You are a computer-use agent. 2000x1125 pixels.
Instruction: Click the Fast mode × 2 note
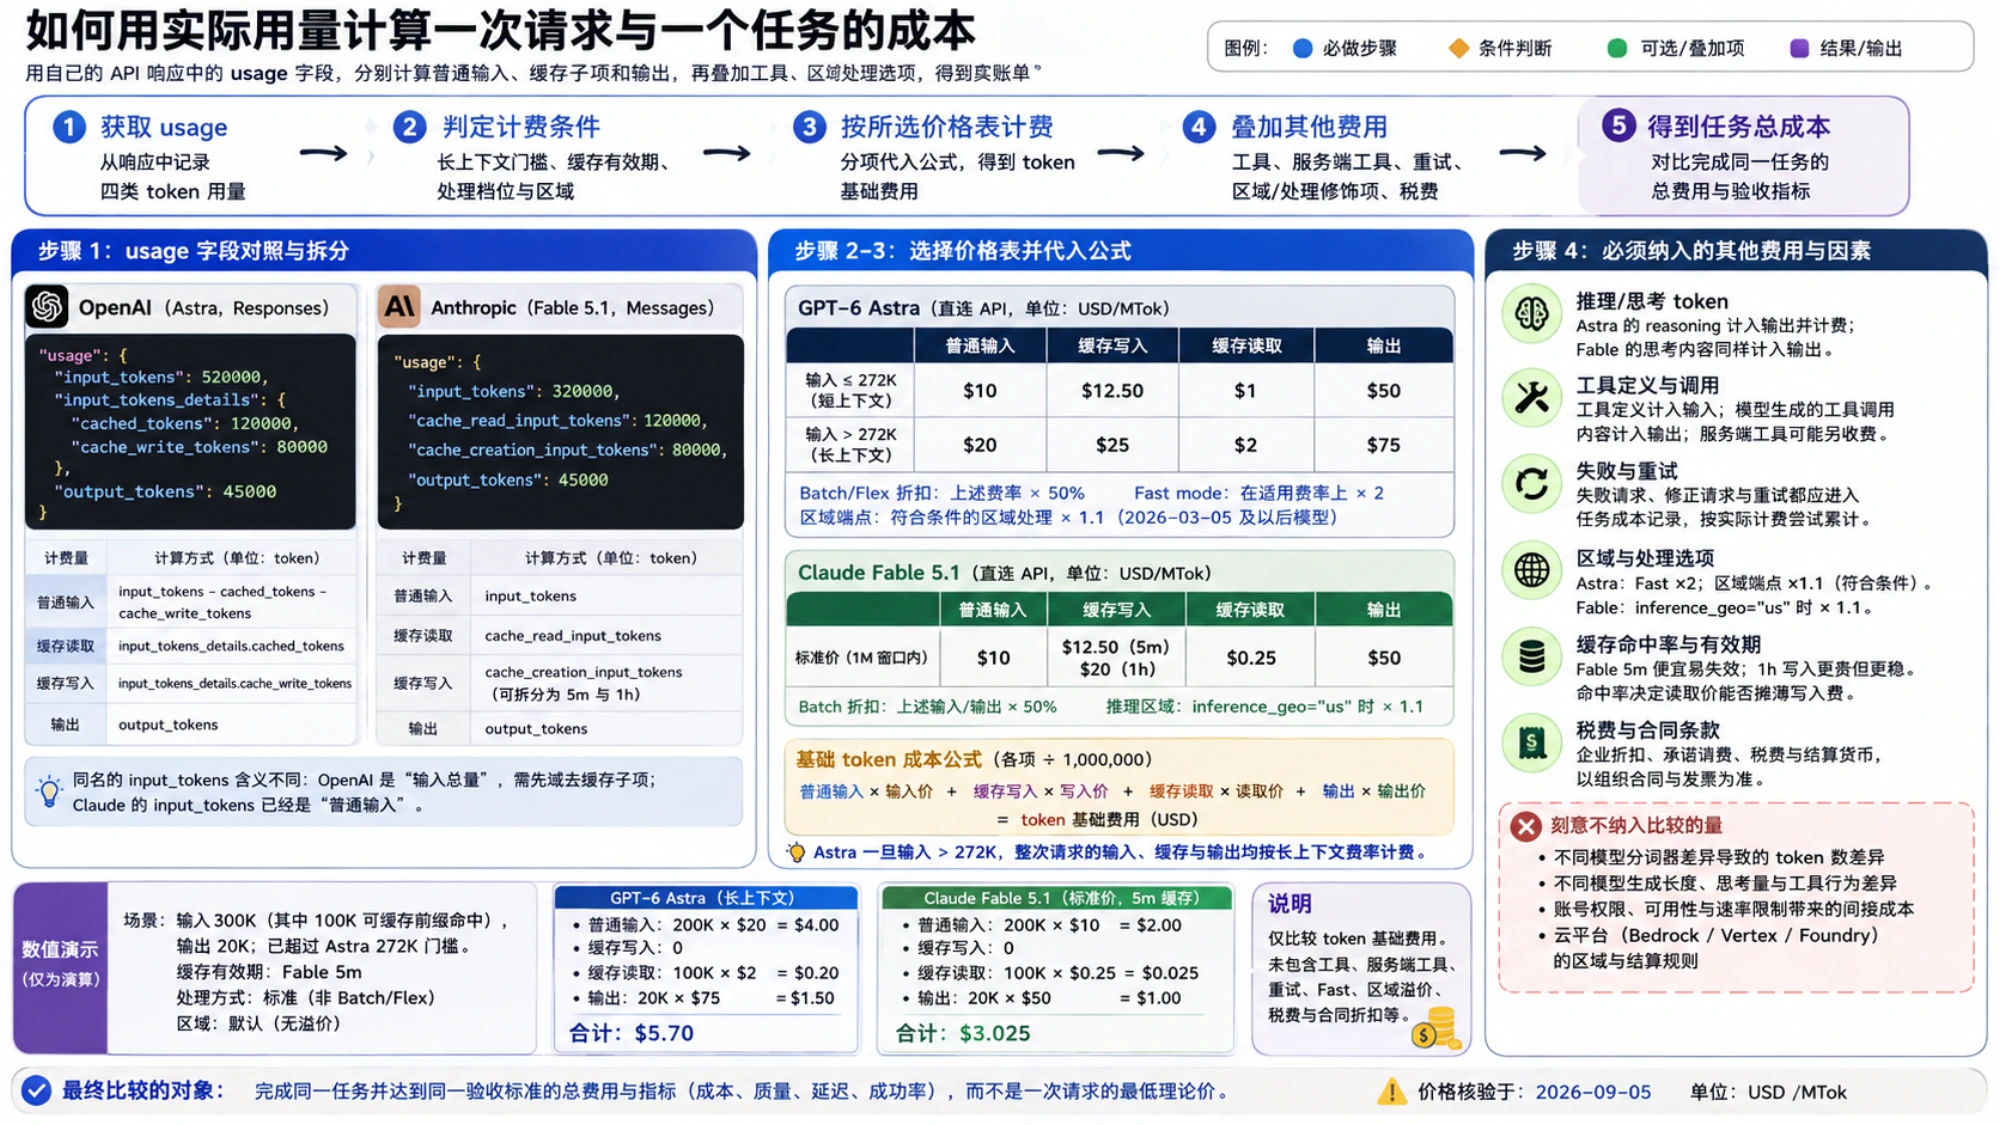[x=1259, y=493]
